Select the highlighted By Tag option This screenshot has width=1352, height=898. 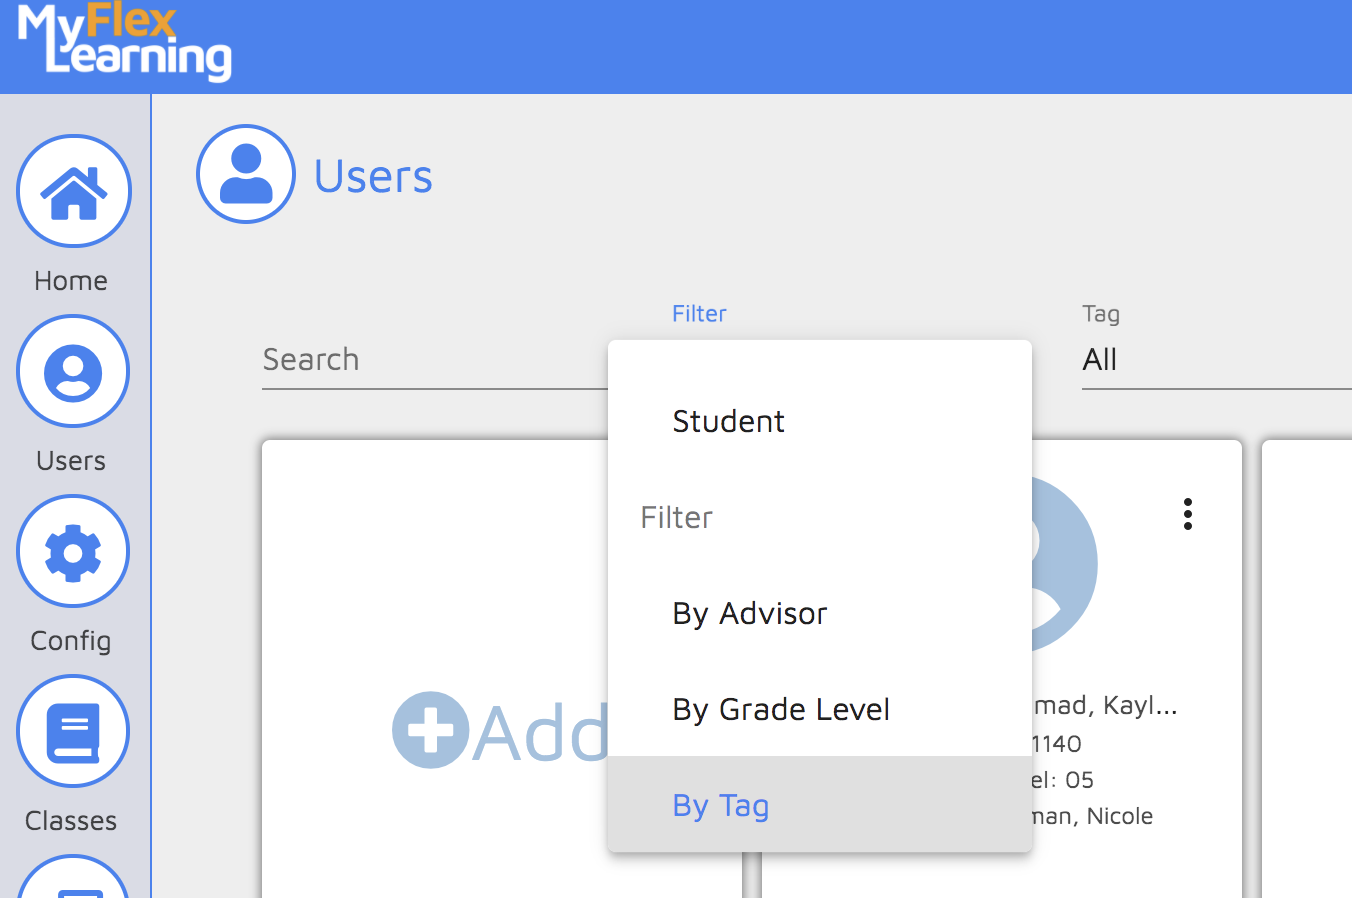click(x=720, y=805)
